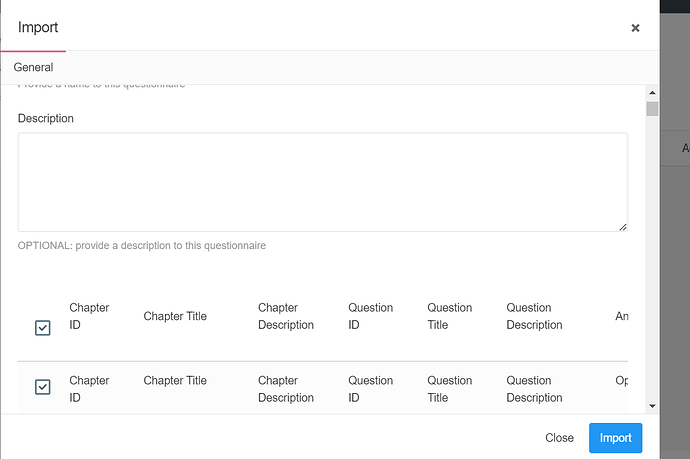Click the Question Description column header
690x459 pixels.
pos(534,316)
